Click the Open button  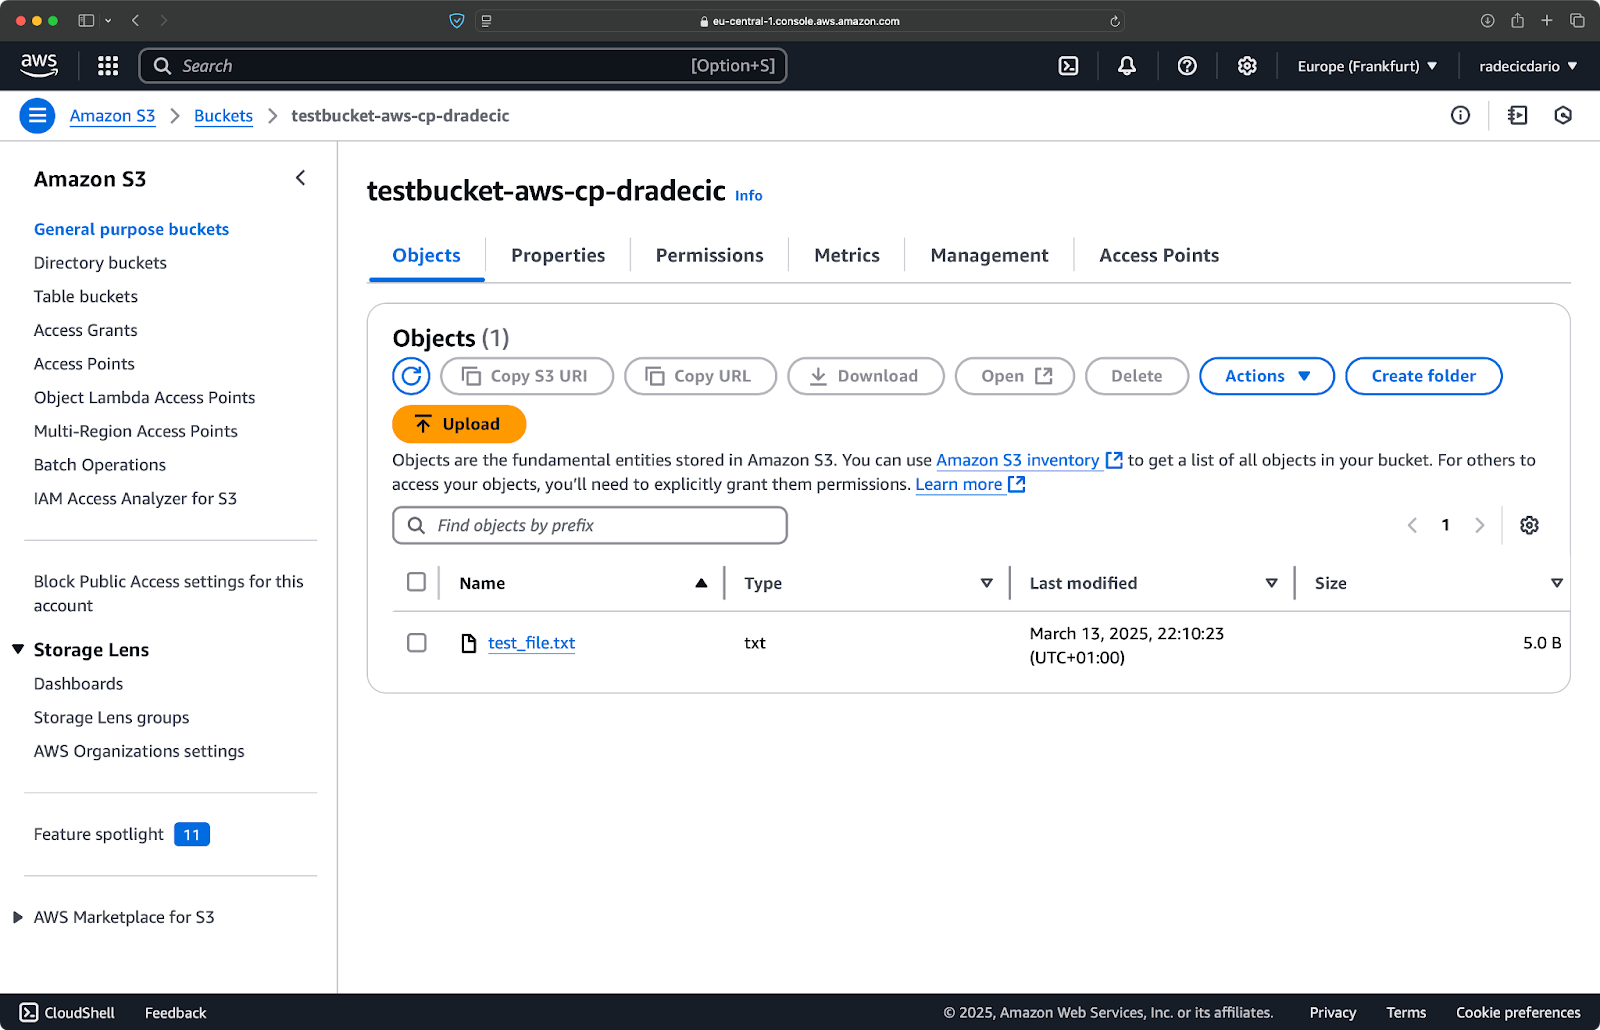1015,376
